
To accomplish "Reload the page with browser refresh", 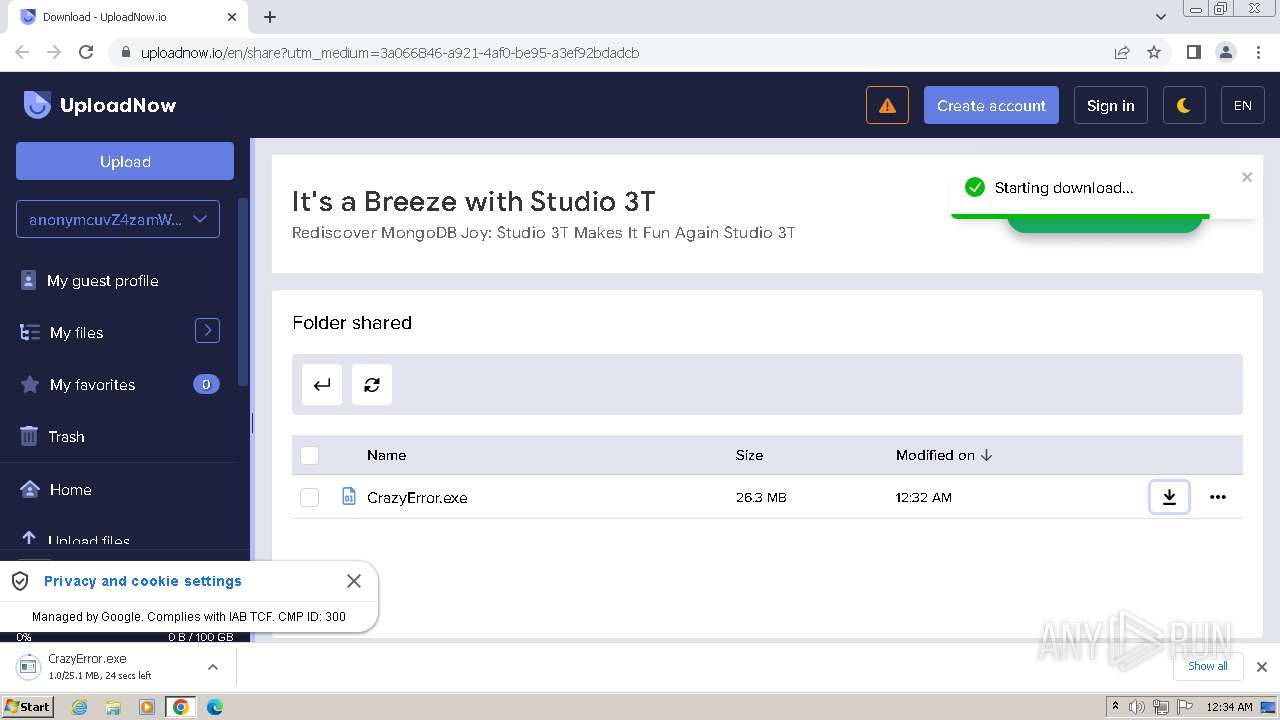I will coord(86,52).
